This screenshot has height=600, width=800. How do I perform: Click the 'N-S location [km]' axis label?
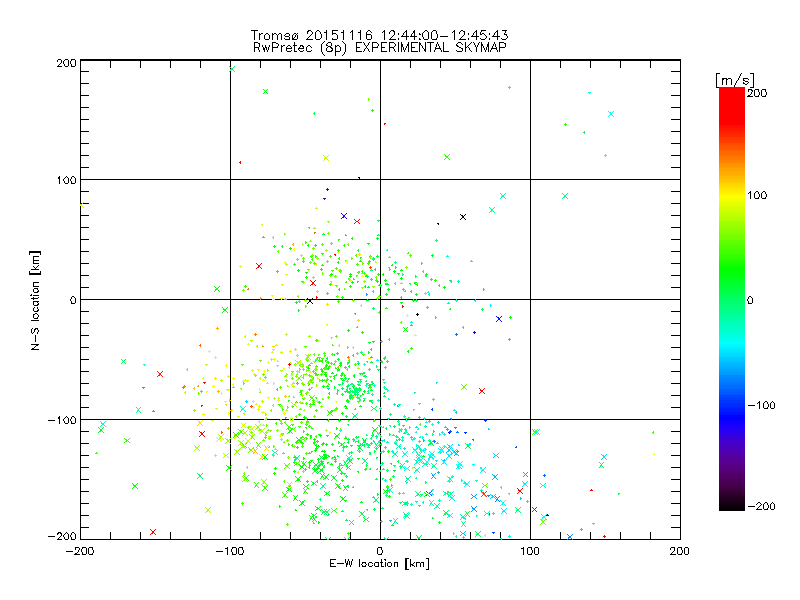pos(35,300)
